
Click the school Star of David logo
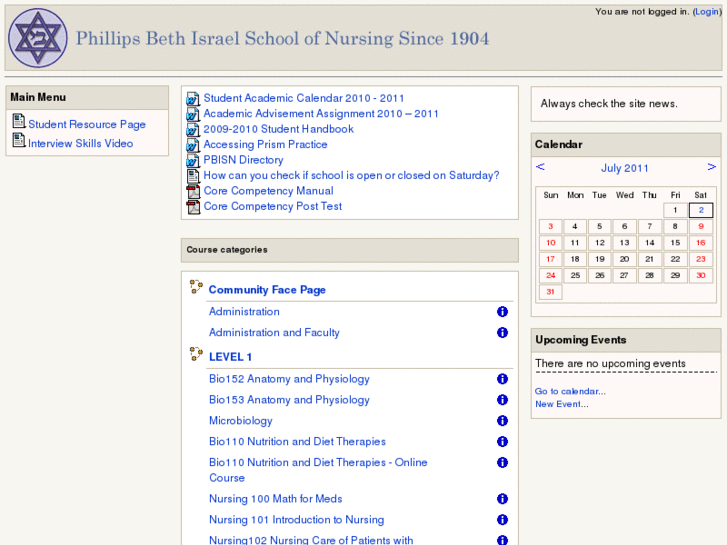(x=38, y=38)
